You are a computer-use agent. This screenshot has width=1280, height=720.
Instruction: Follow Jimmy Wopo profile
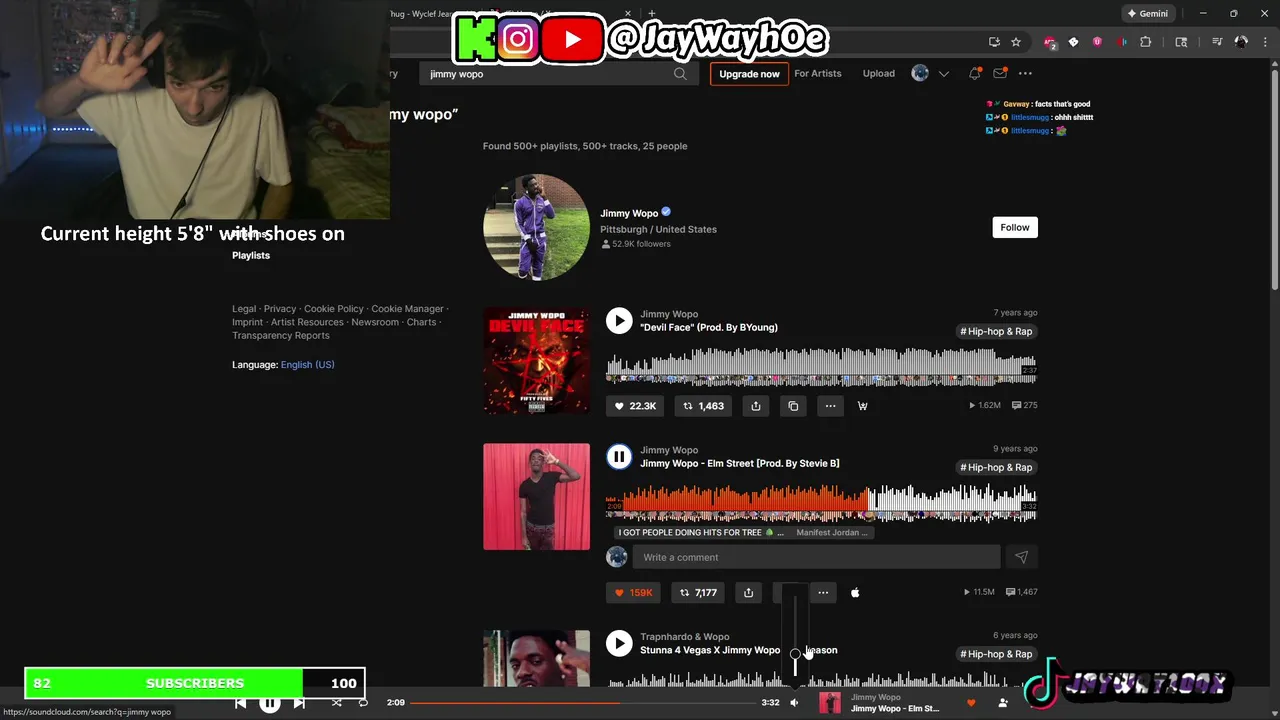[x=1014, y=227]
